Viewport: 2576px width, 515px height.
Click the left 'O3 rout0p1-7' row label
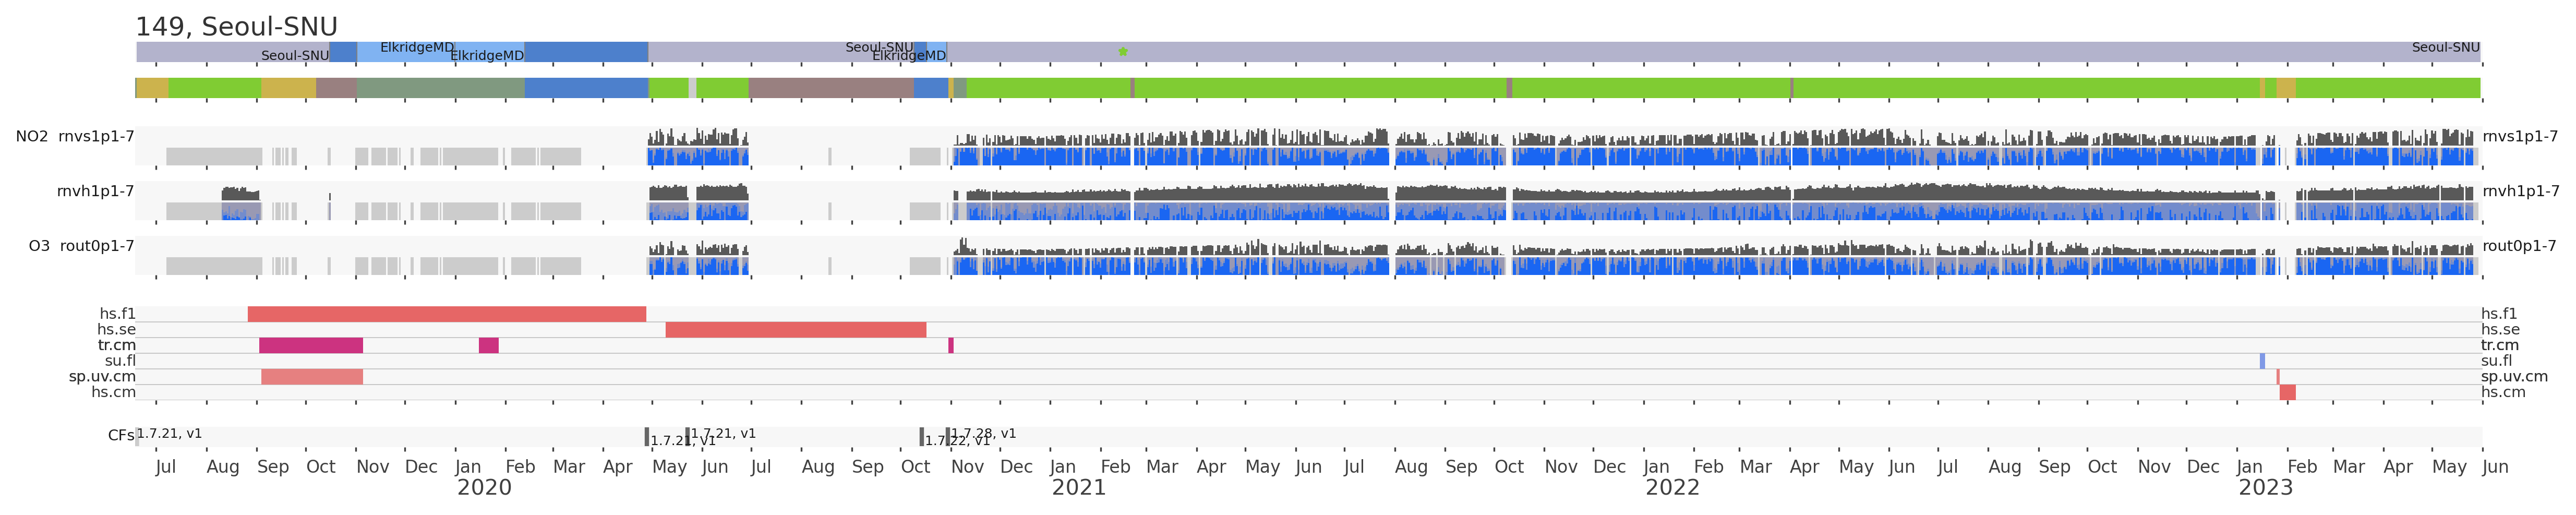tap(81, 246)
